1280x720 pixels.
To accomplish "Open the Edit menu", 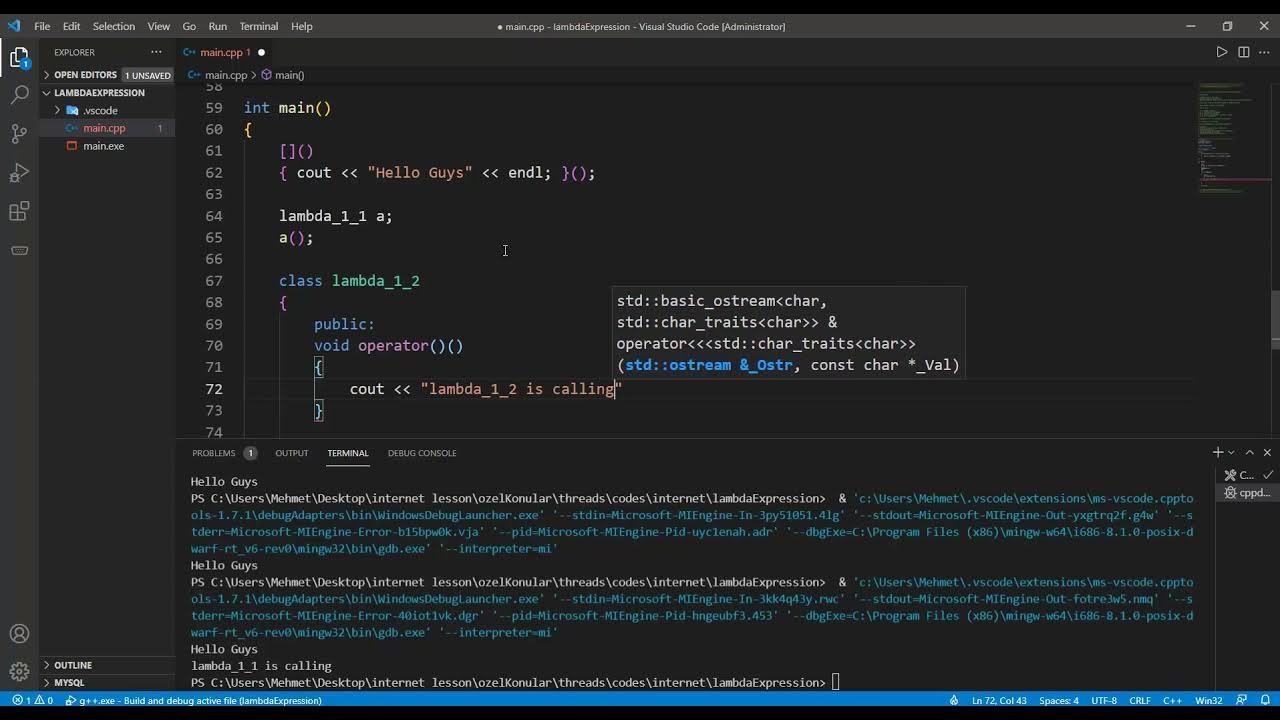I will pos(71,26).
